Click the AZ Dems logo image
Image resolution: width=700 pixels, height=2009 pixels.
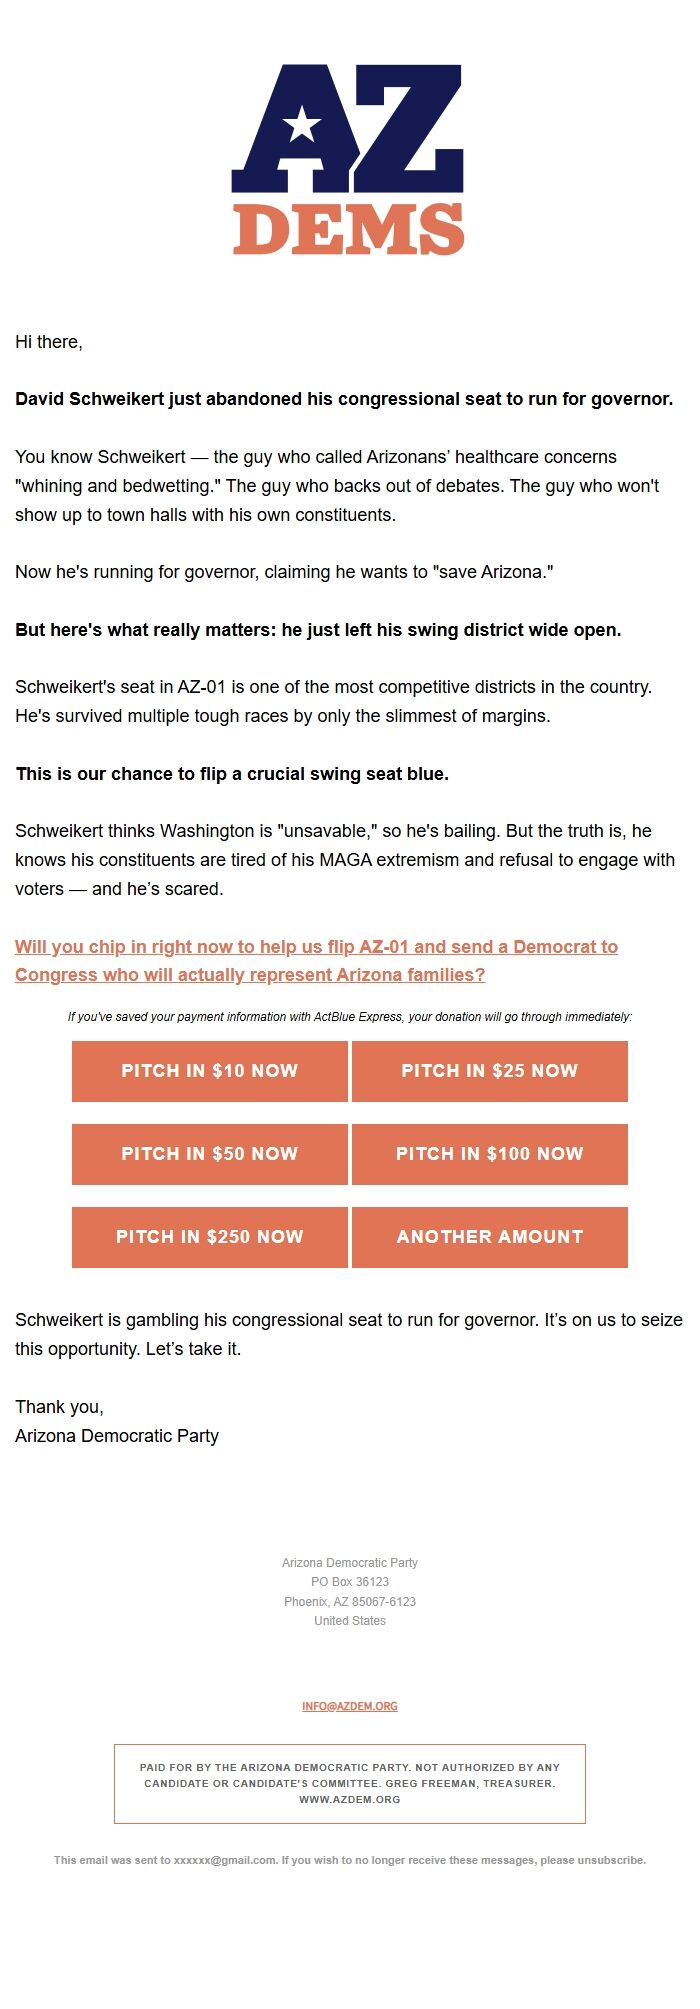coord(348,160)
